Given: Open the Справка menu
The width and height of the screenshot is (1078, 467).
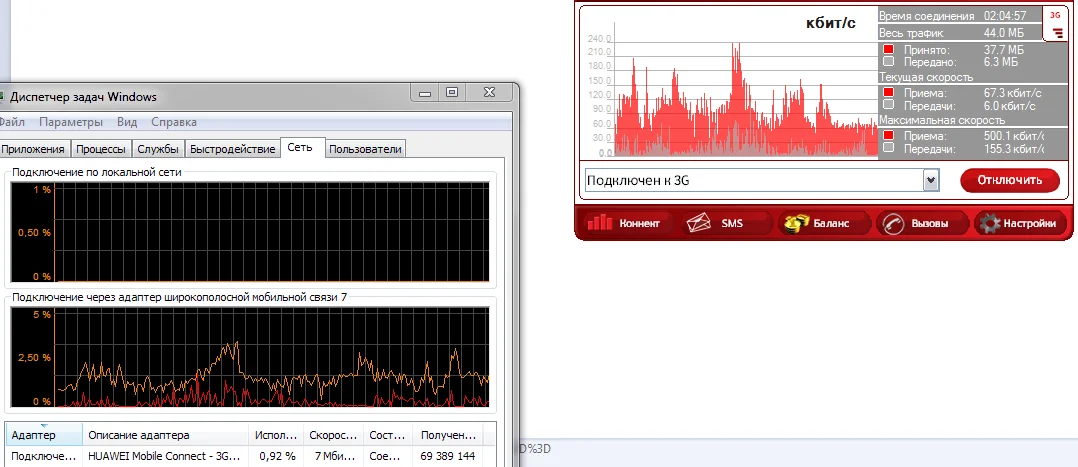Looking at the screenshot, I should (x=174, y=122).
